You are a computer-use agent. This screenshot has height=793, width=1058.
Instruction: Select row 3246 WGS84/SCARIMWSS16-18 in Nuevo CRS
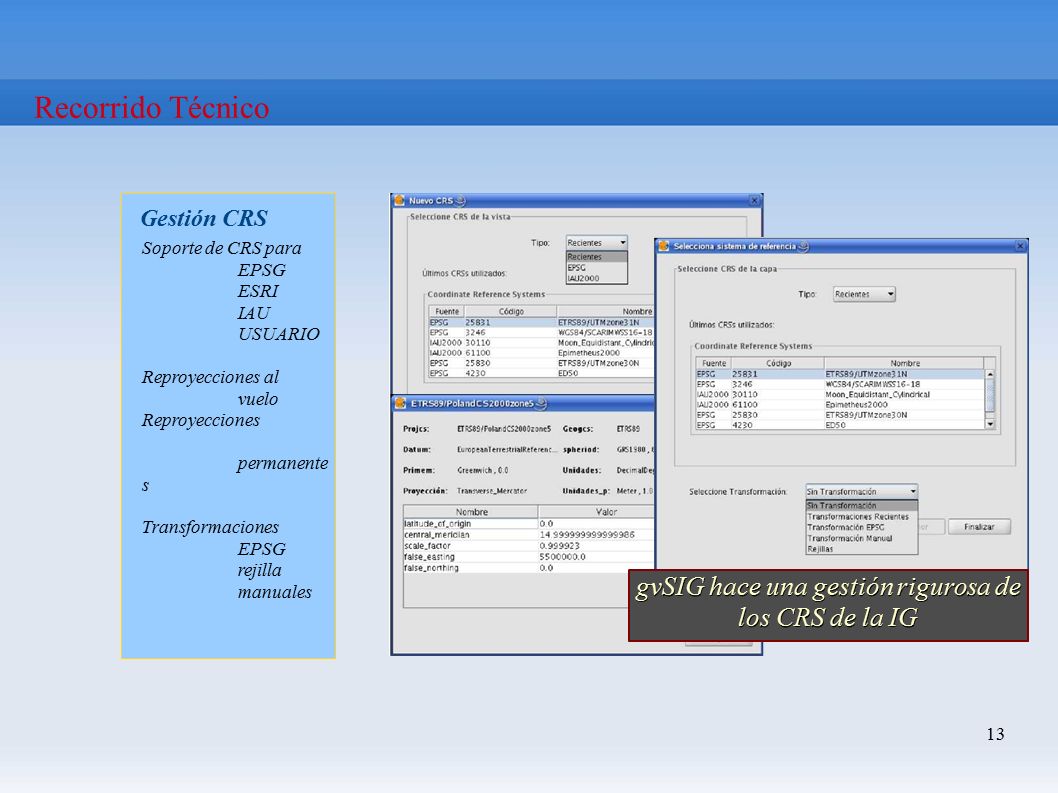tap(542, 332)
